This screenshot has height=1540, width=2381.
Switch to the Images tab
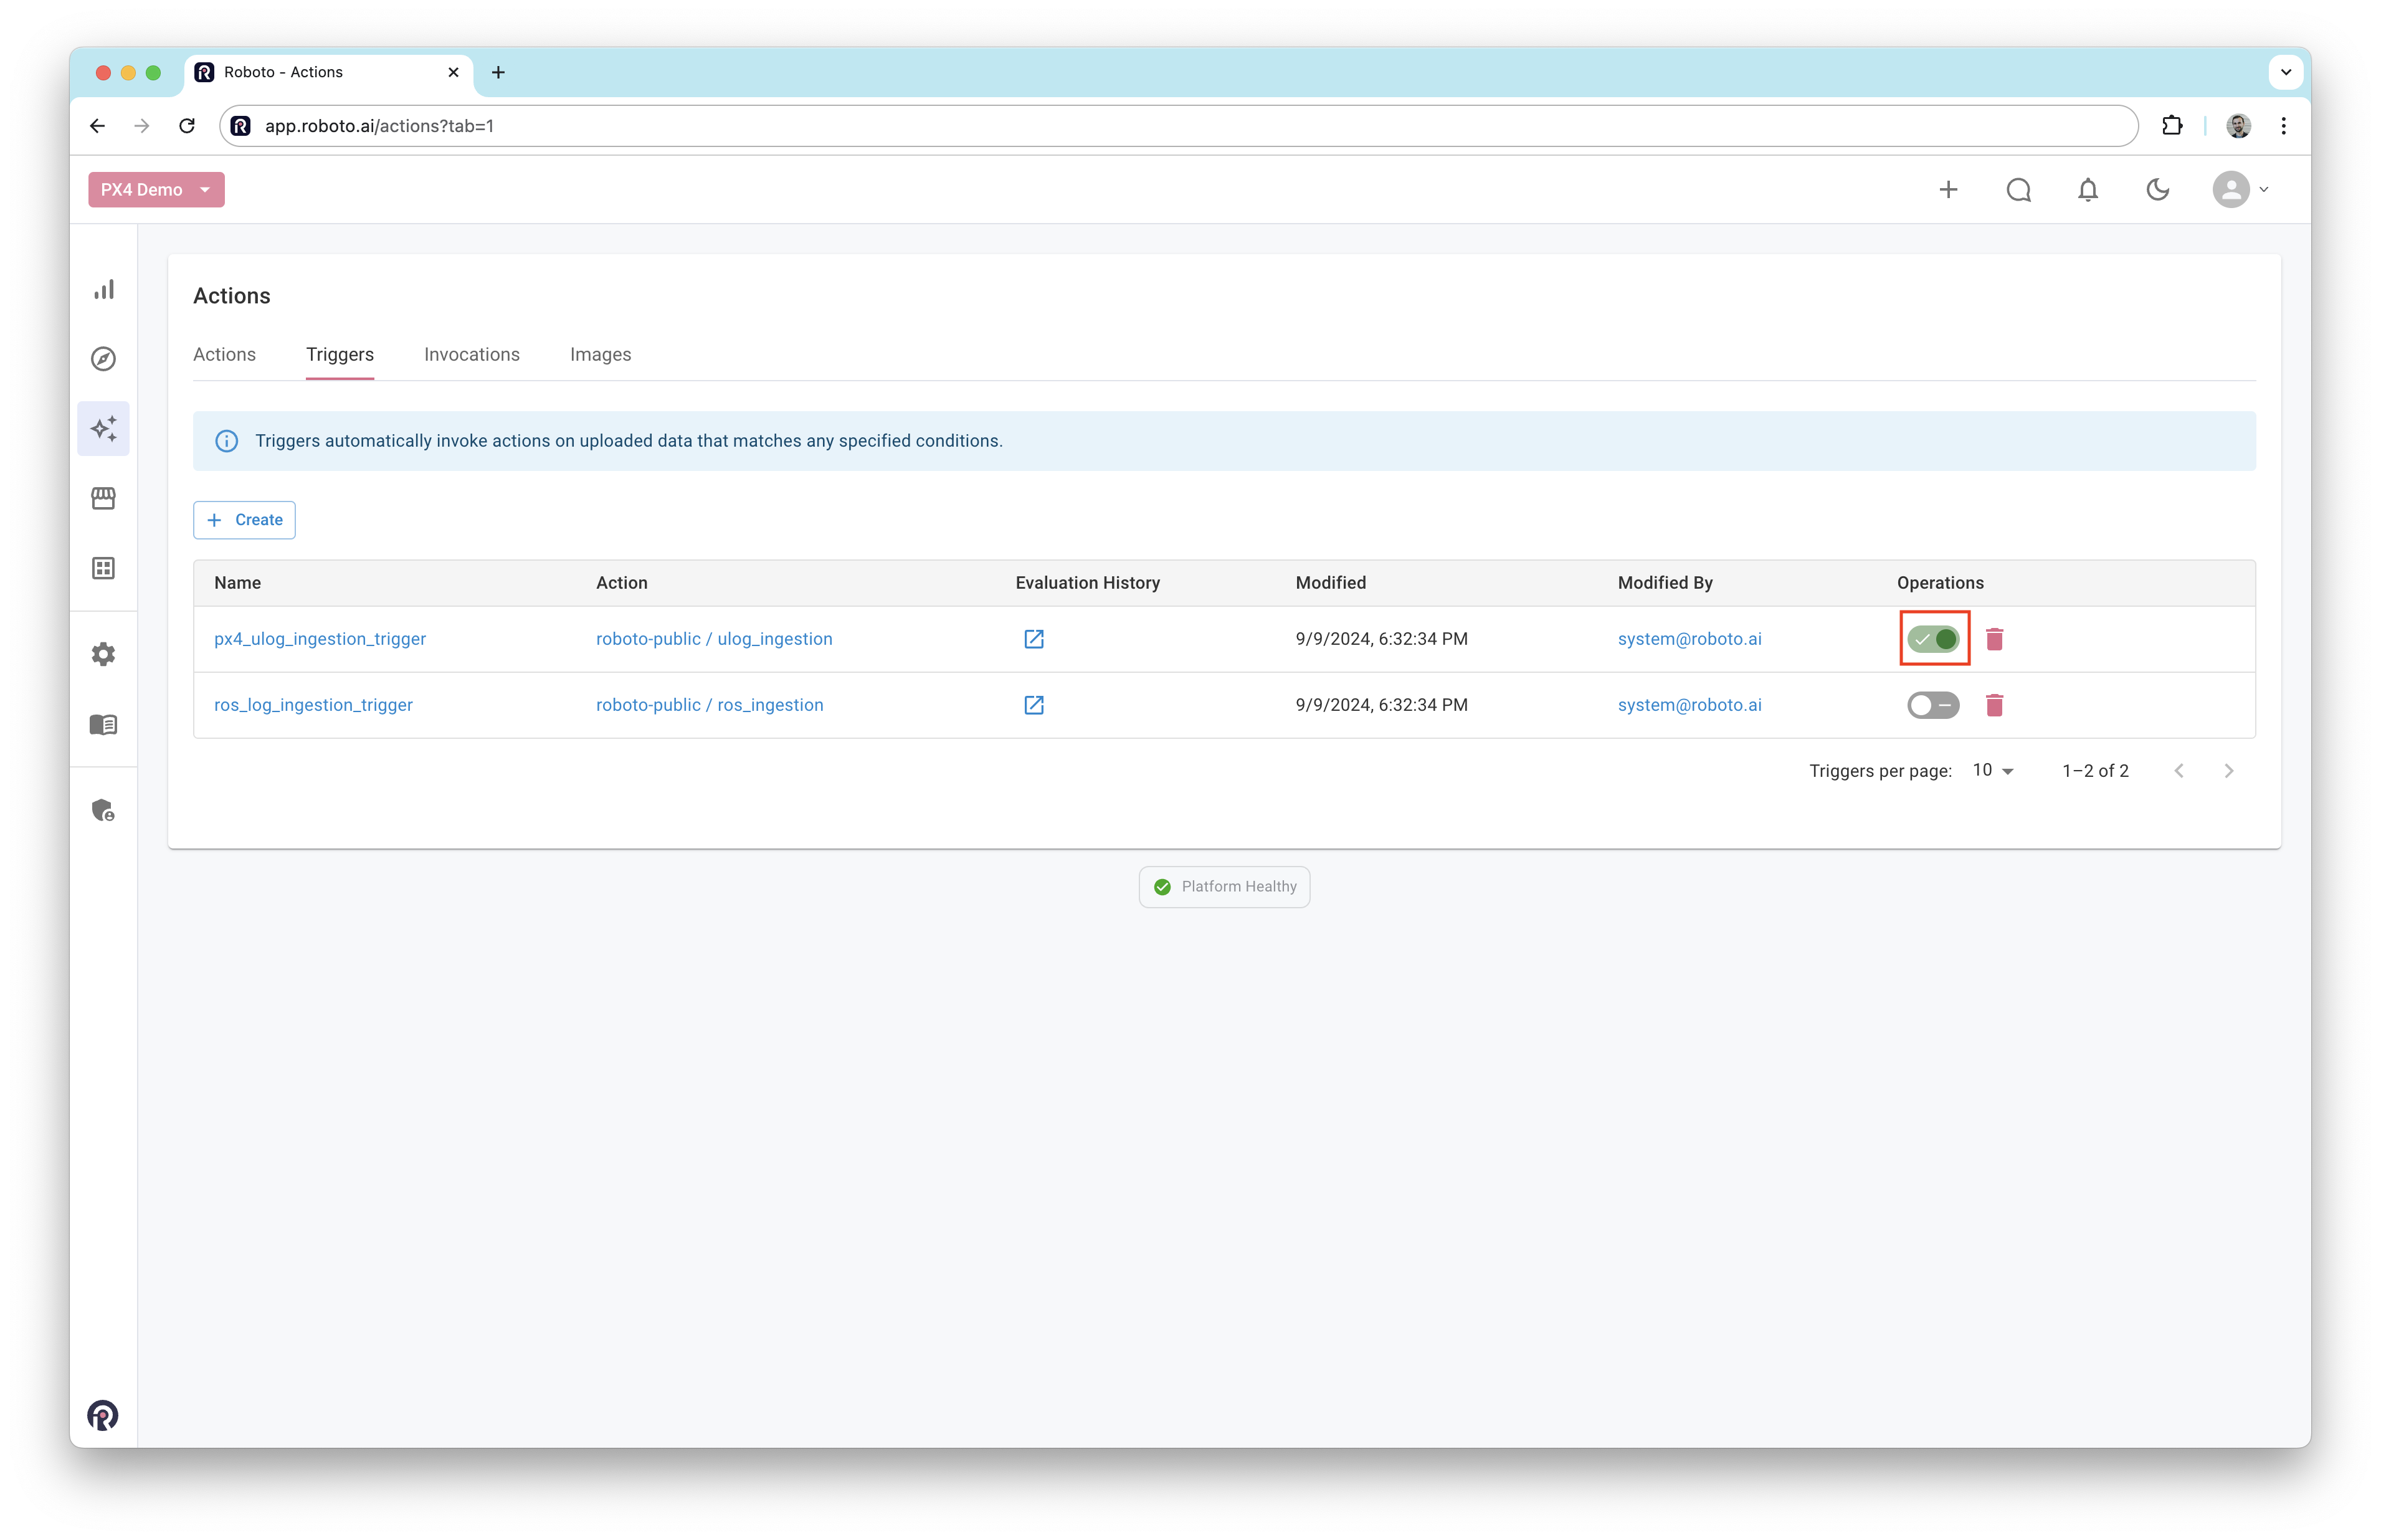pos(600,355)
